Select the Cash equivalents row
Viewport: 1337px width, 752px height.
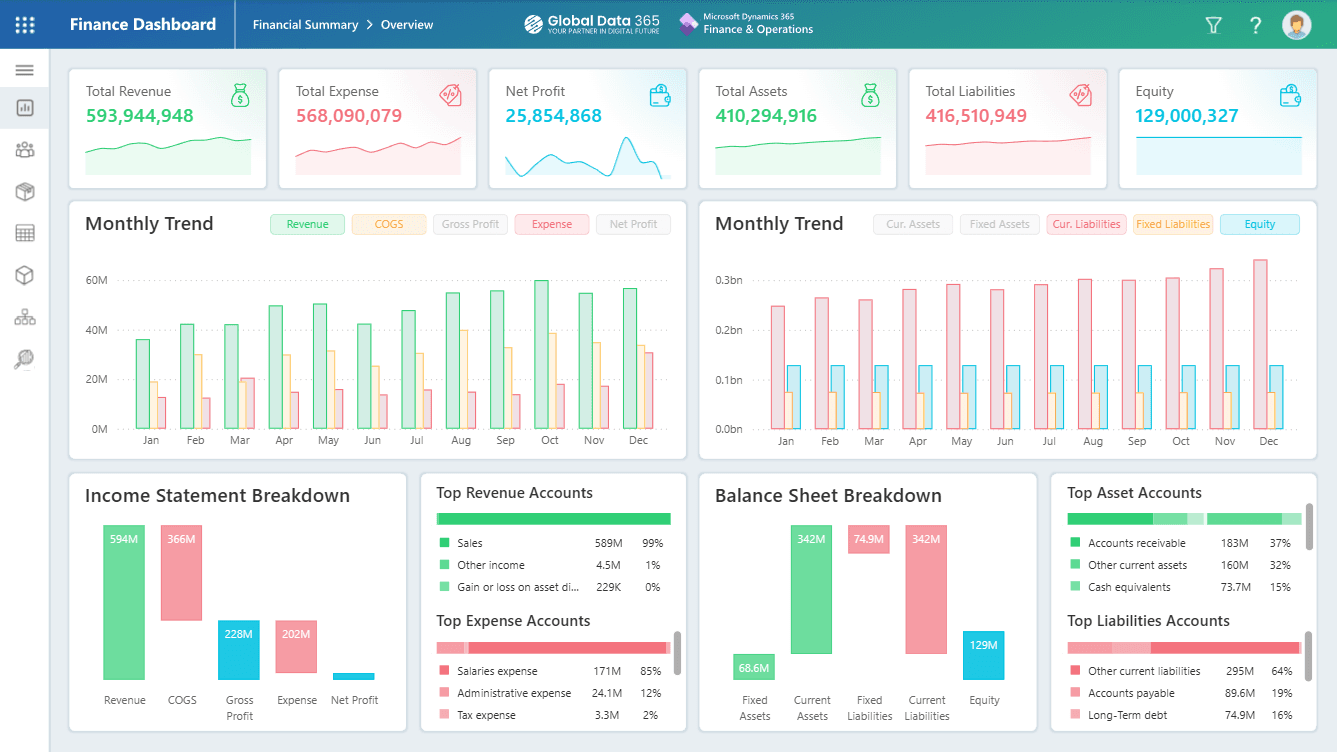tap(1184, 587)
